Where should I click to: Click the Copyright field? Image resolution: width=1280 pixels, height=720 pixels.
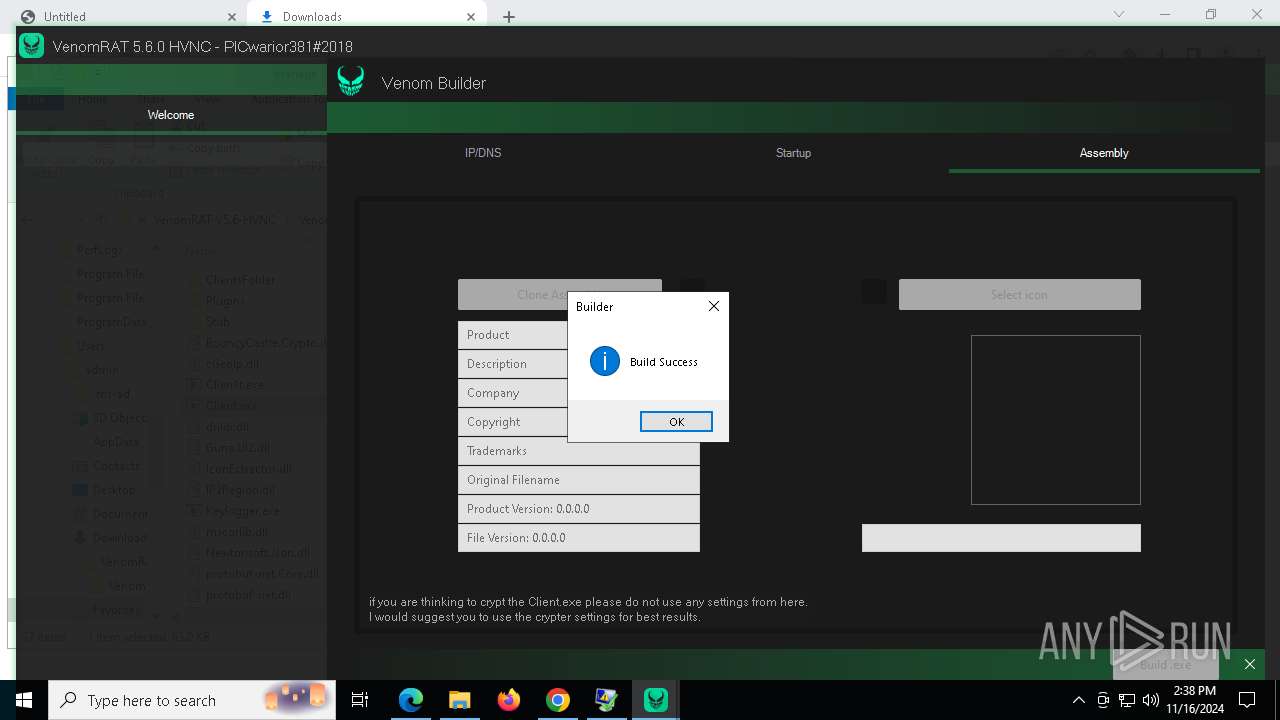pos(578,421)
